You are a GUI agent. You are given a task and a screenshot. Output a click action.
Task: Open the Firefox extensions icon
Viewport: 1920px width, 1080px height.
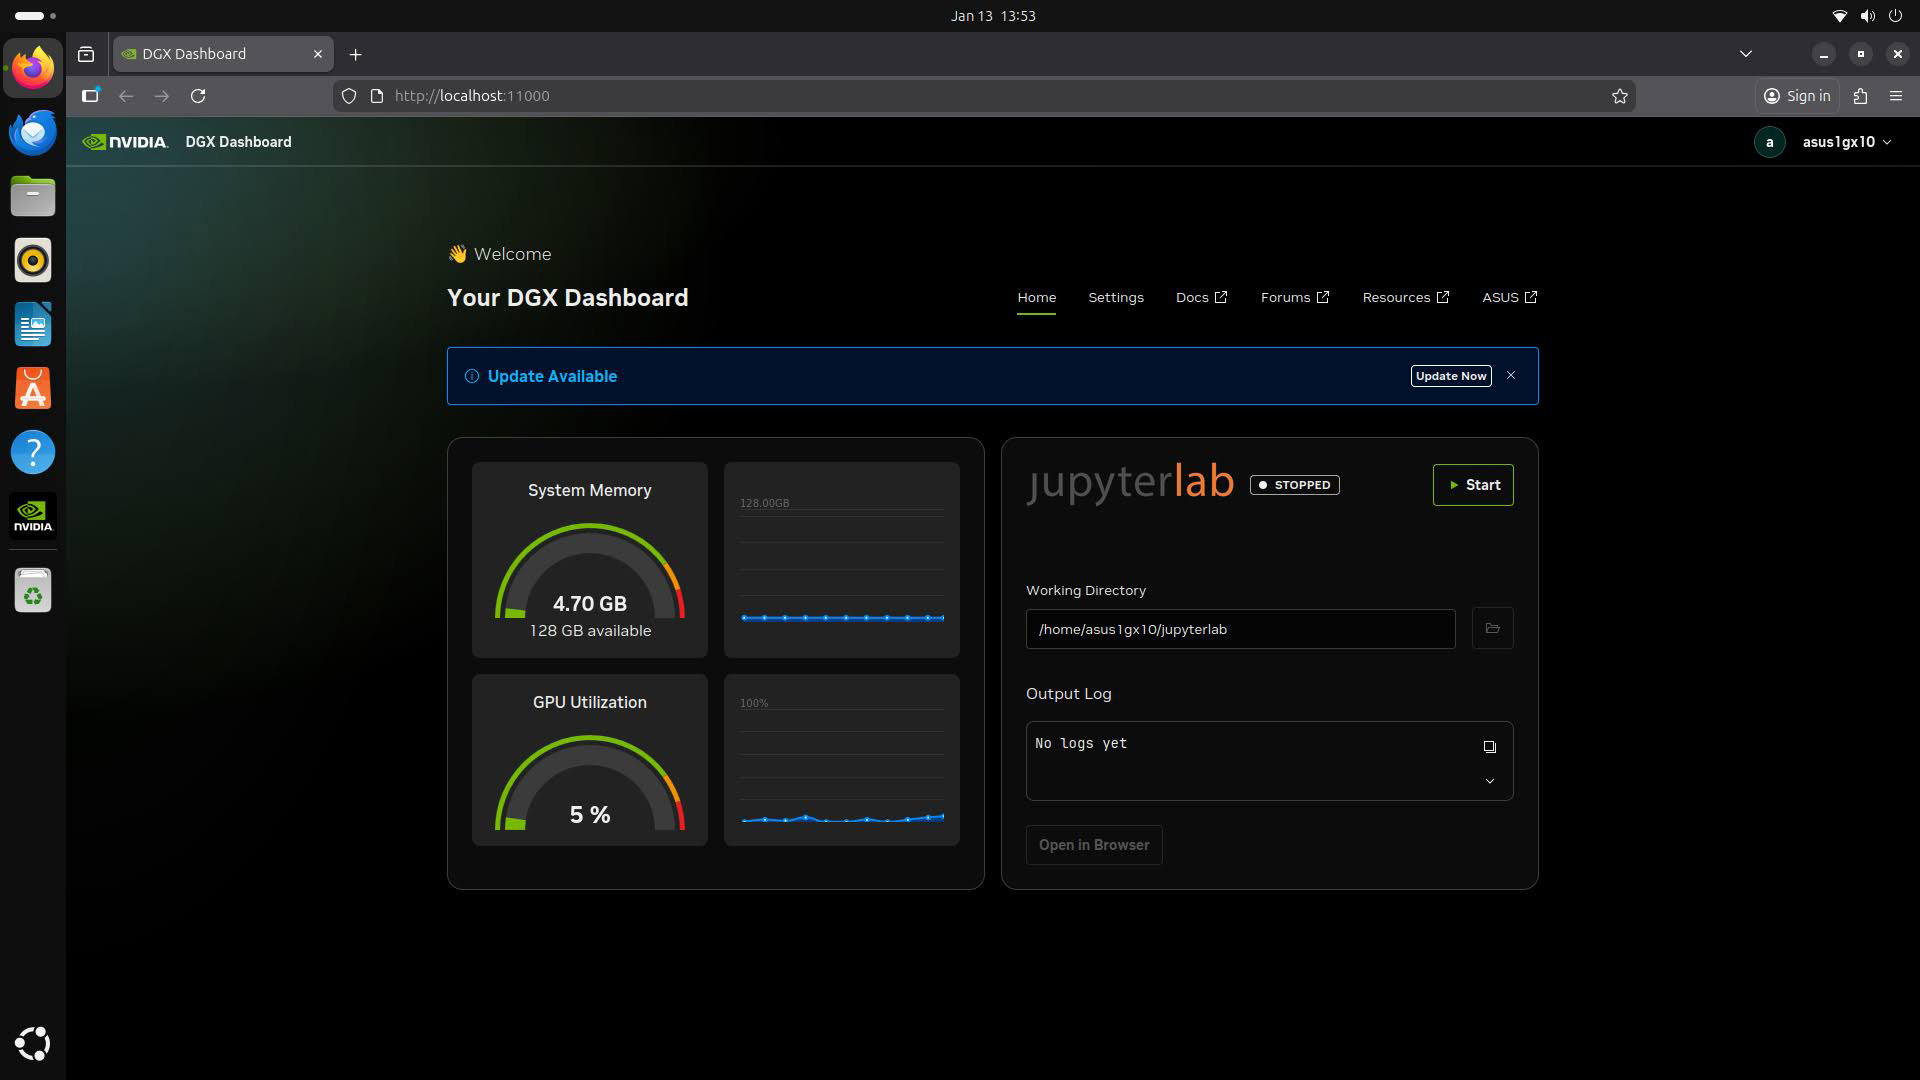click(1860, 96)
